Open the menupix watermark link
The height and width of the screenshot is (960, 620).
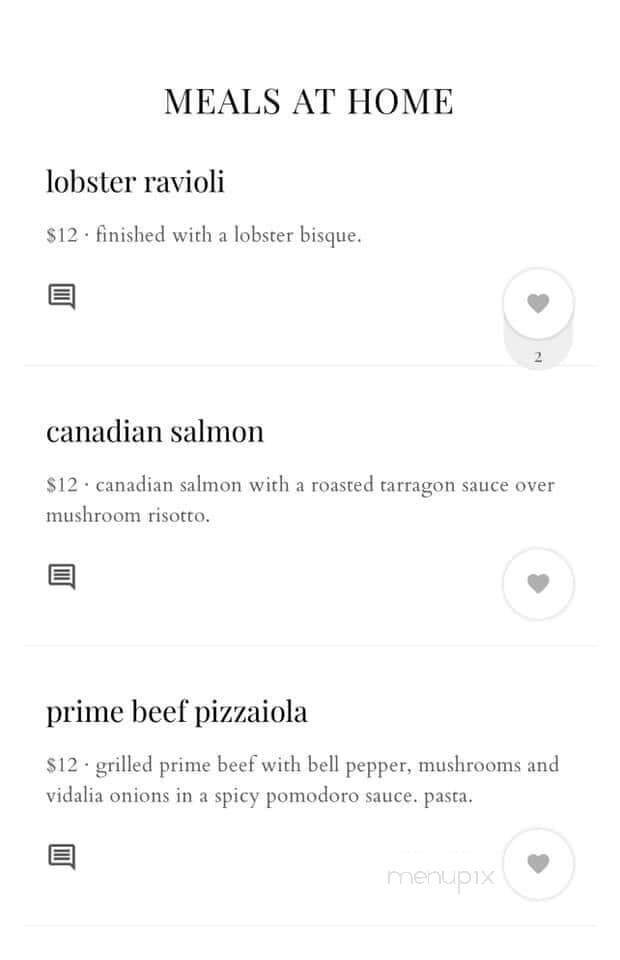click(x=440, y=875)
